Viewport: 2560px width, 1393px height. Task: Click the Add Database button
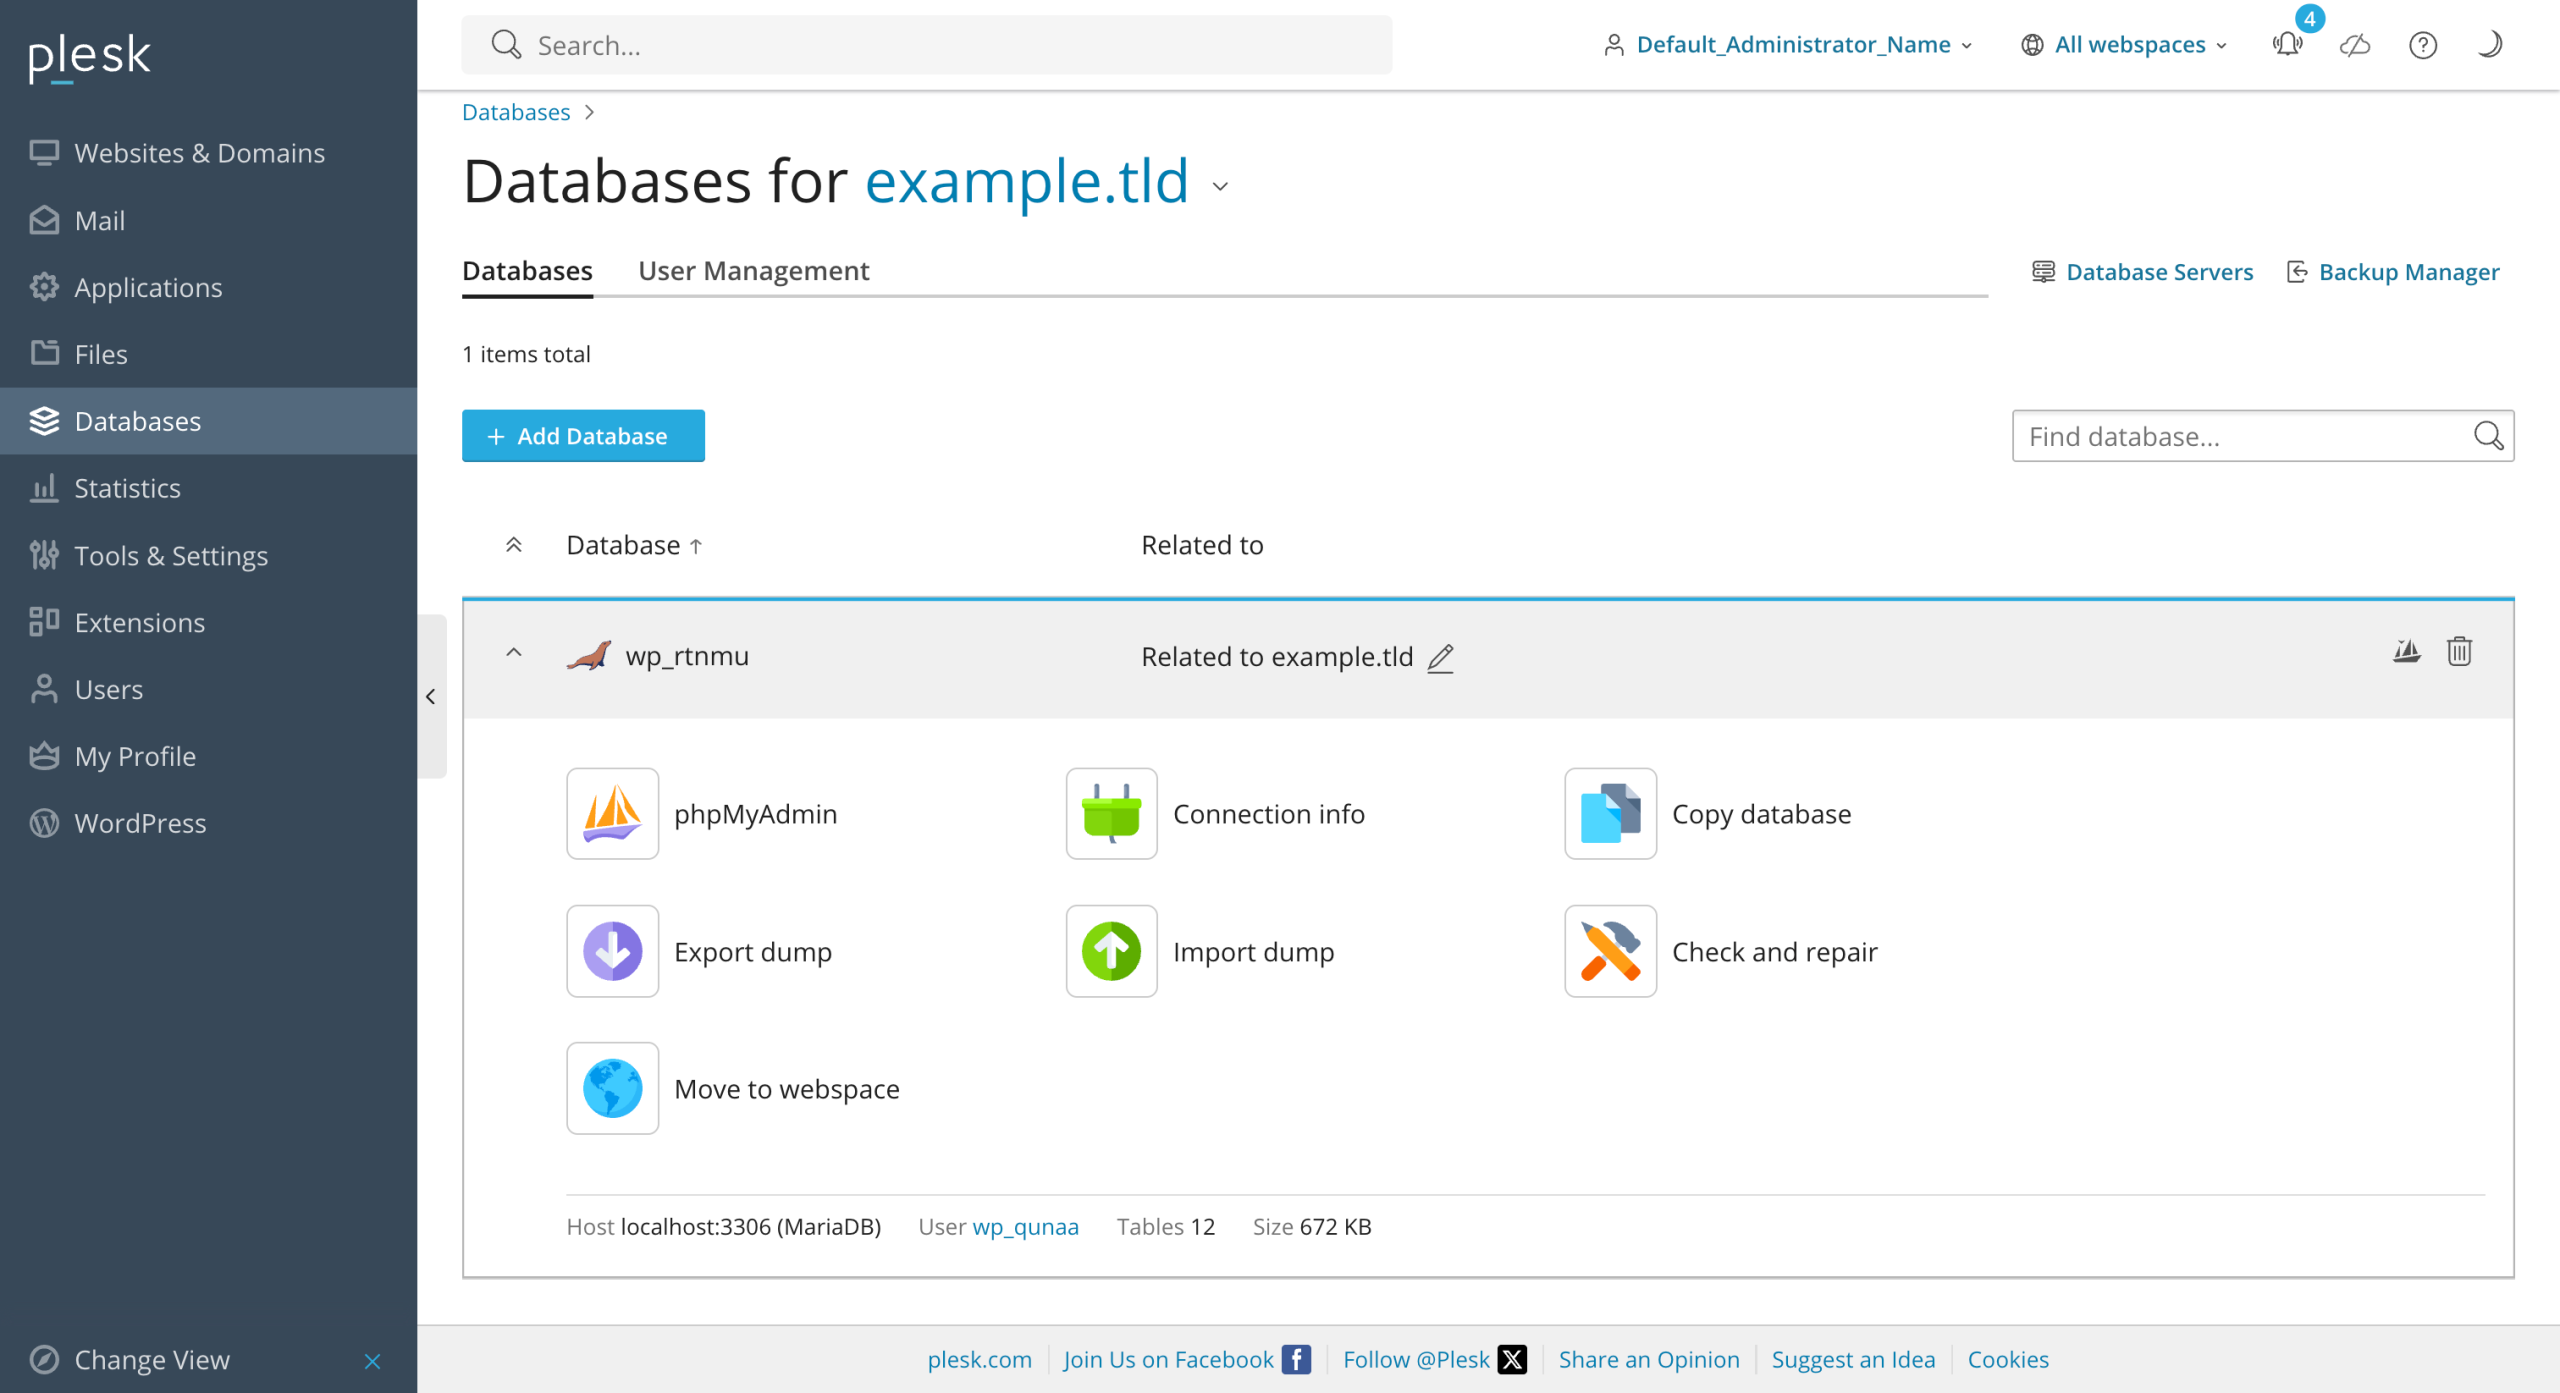[x=583, y=436]
